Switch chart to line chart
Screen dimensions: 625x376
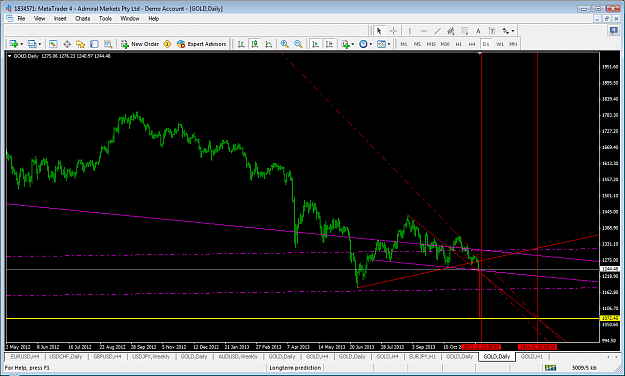pyautogui.click(x=269, y=44)
